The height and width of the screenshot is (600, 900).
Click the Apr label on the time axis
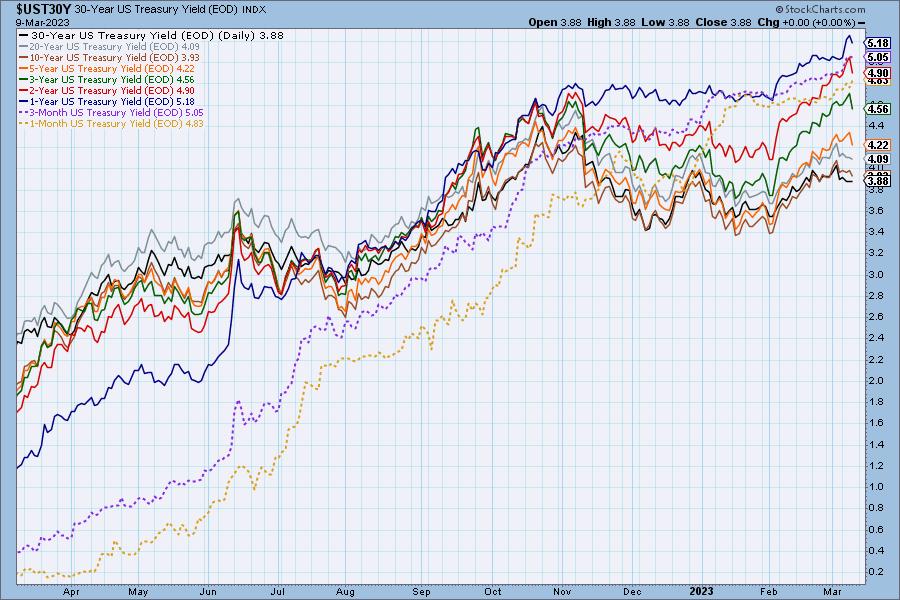click(x=71, y=591)
